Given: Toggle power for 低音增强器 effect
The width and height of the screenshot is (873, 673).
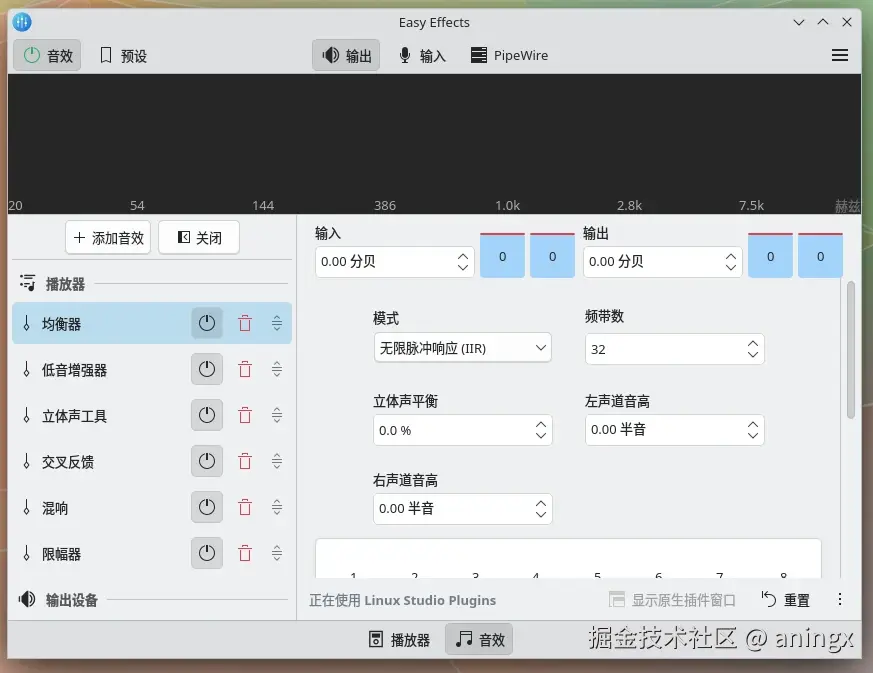Looking at the screenshot, I should coord(207,369).
